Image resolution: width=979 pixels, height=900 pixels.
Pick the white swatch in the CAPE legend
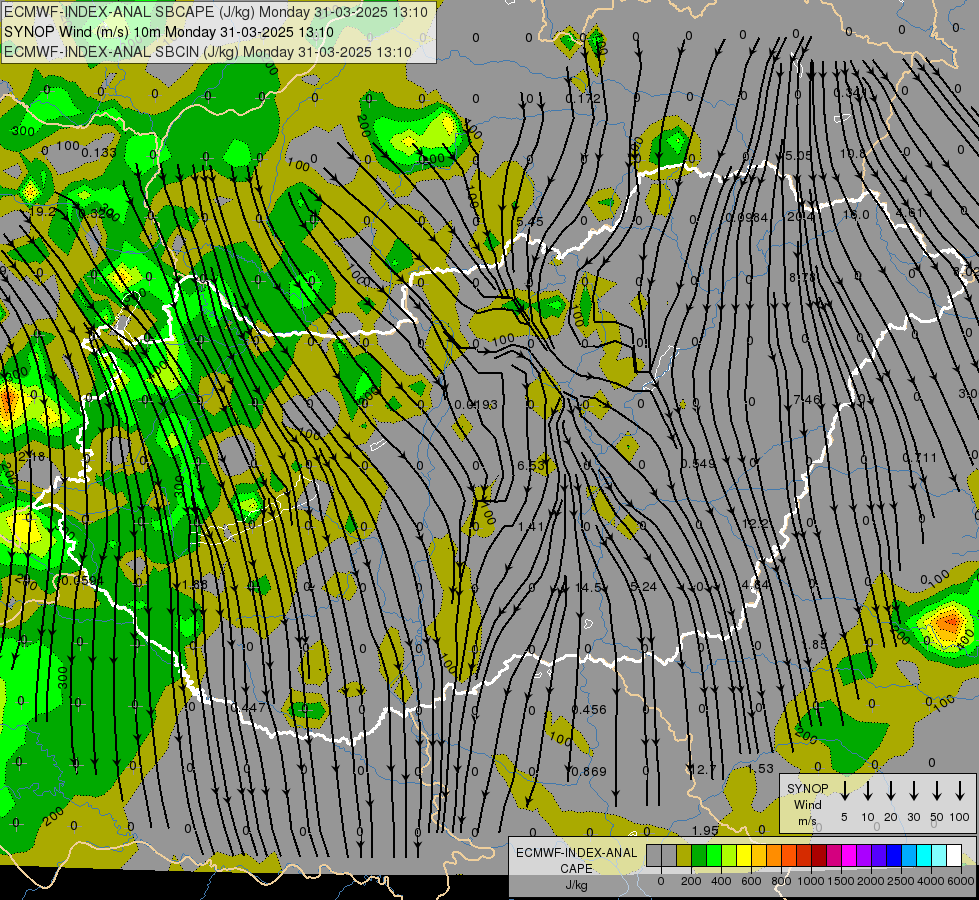point(953,855)
